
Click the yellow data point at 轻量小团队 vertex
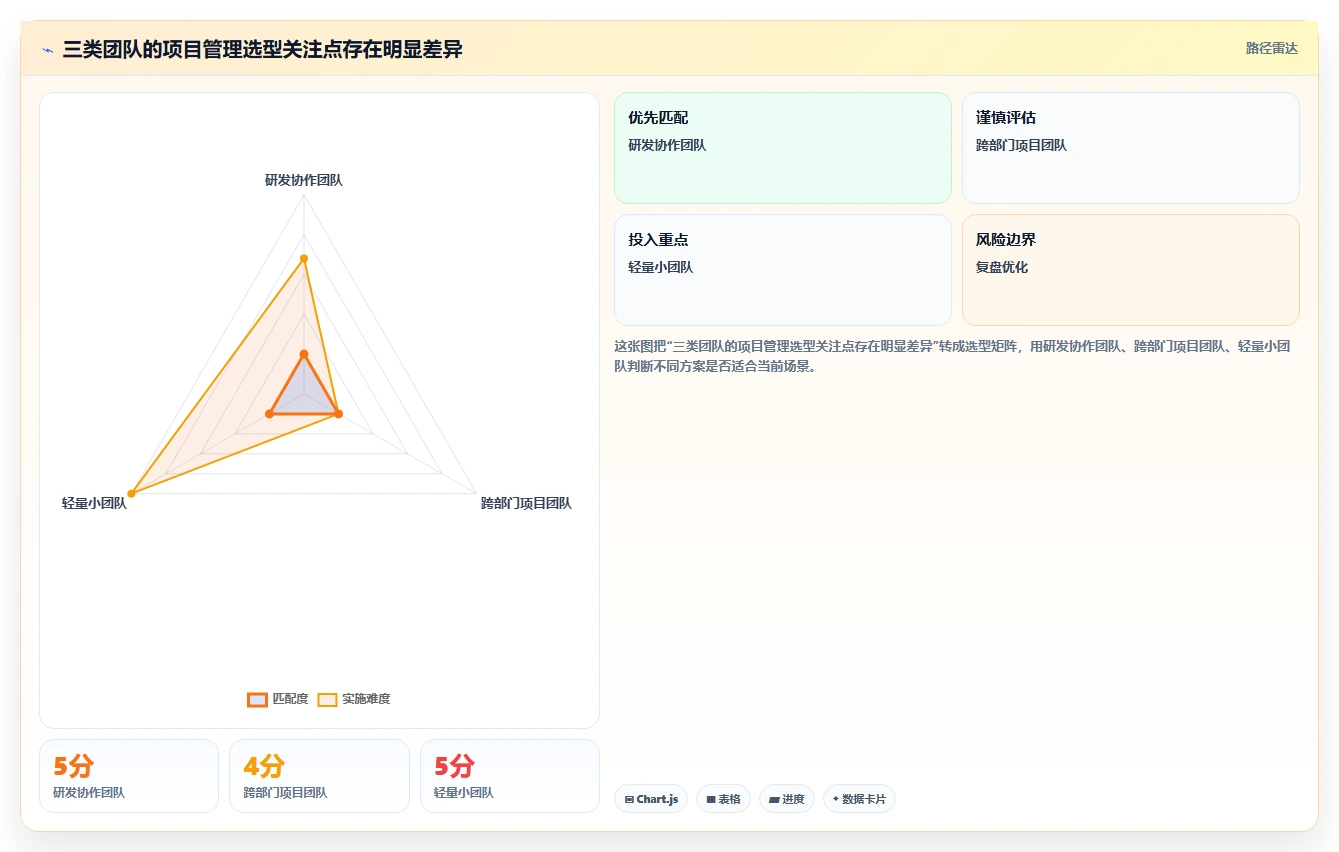pos(131,493)
